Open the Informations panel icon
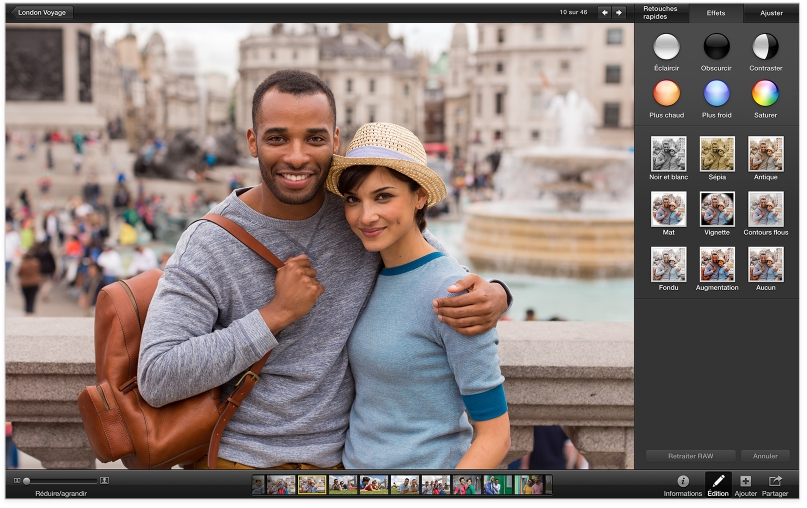The height and width of the screenshot is (508, 807). pos(683,481)
